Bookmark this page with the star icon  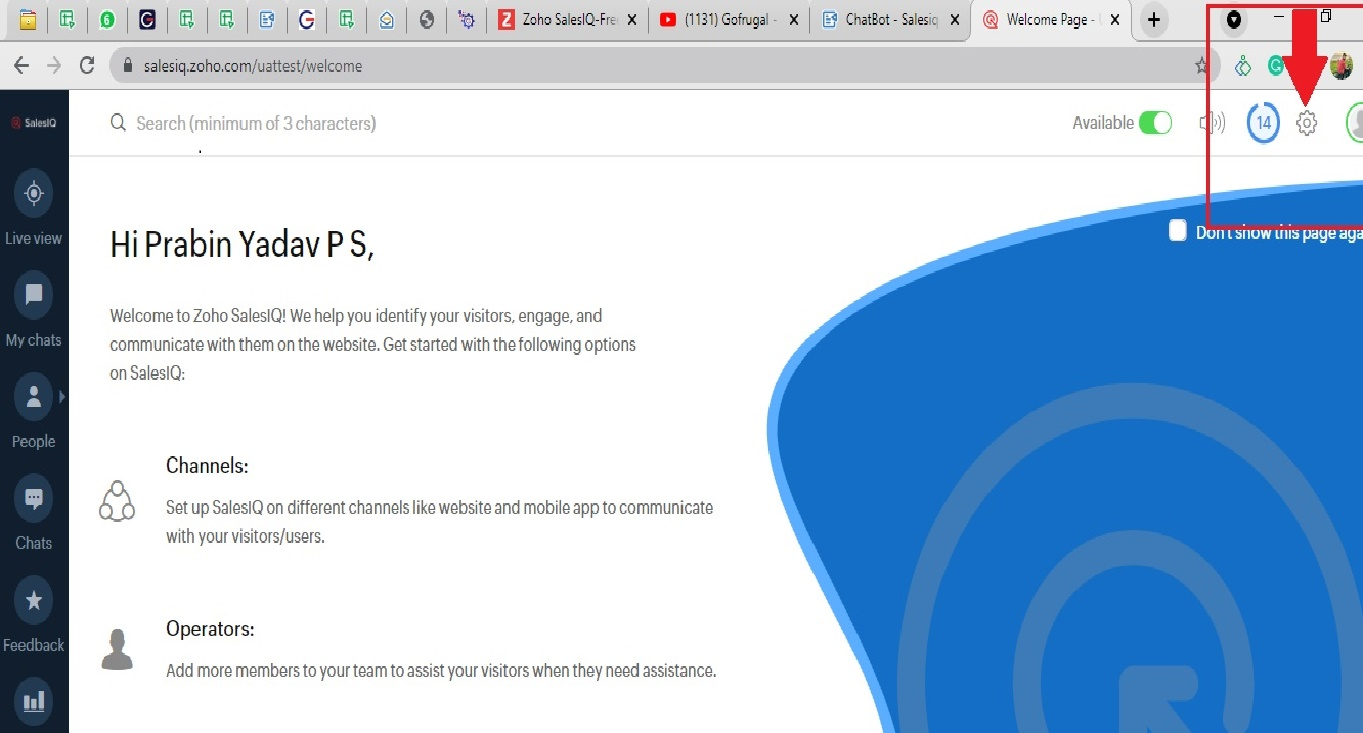tap(1201, 66)
